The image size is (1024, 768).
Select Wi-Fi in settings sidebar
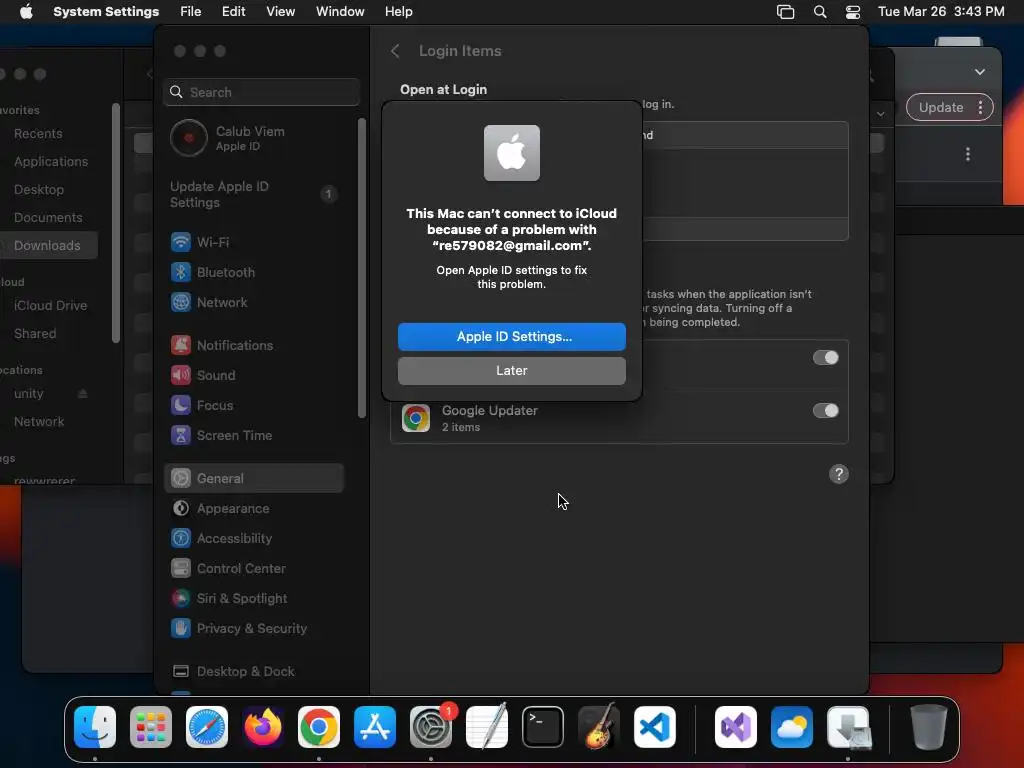coord(255,242)
